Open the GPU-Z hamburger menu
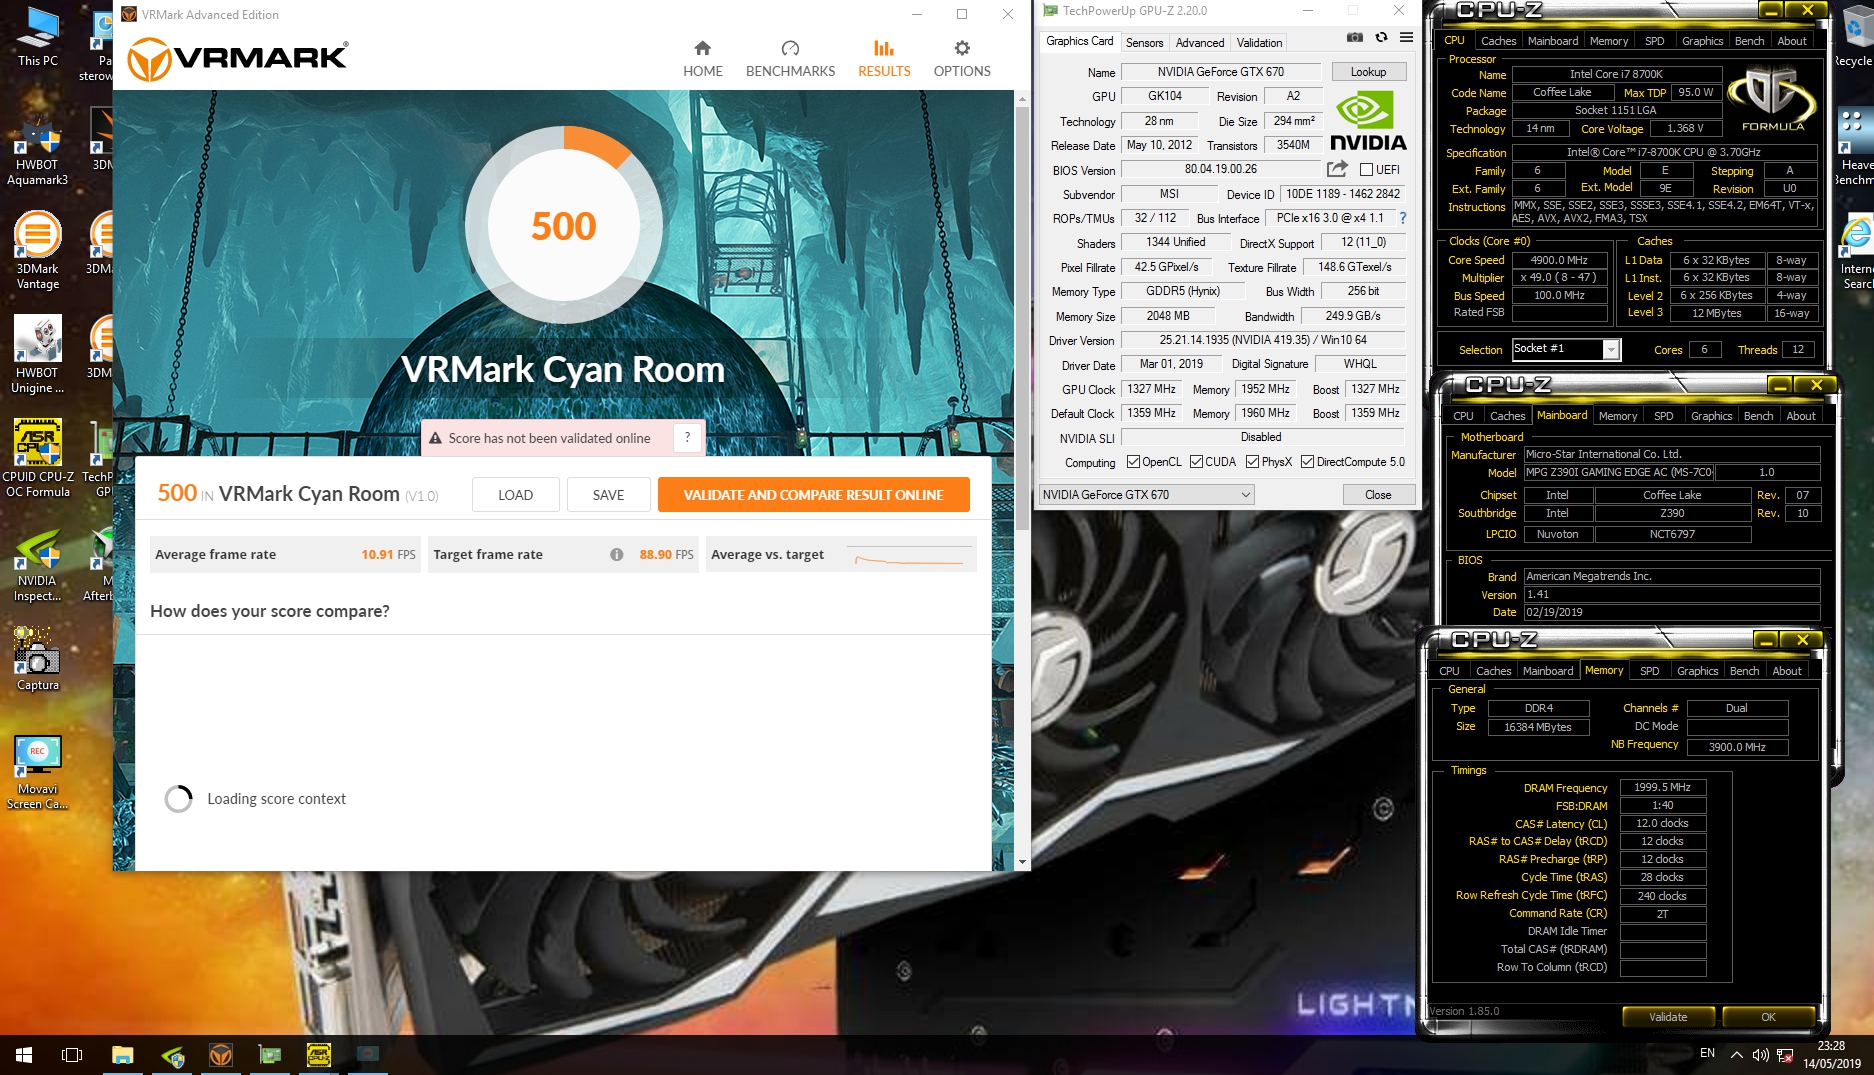1874x1075 pixels. click(1406, 38)
